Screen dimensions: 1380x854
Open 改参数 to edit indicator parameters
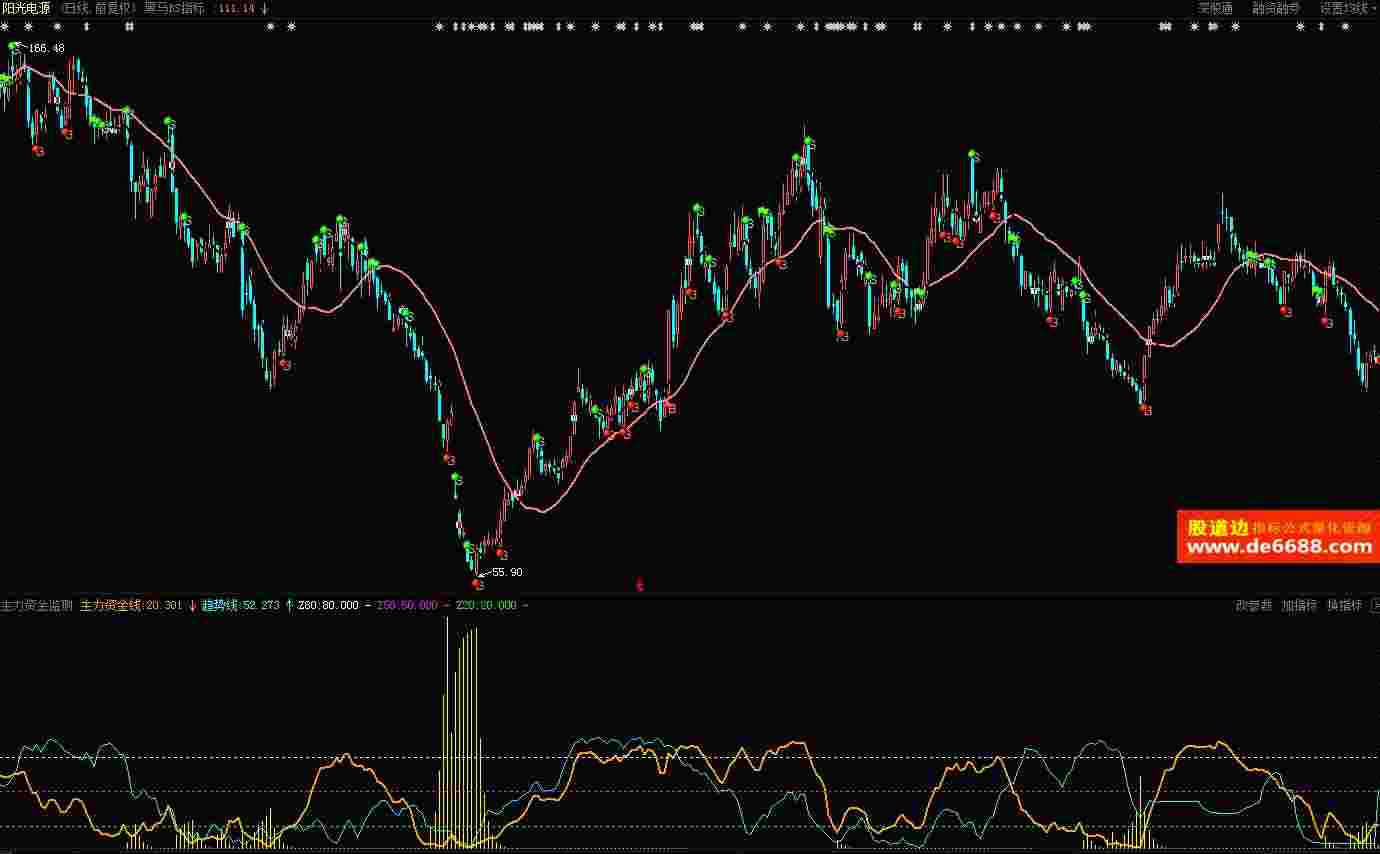pos(1254,605)
